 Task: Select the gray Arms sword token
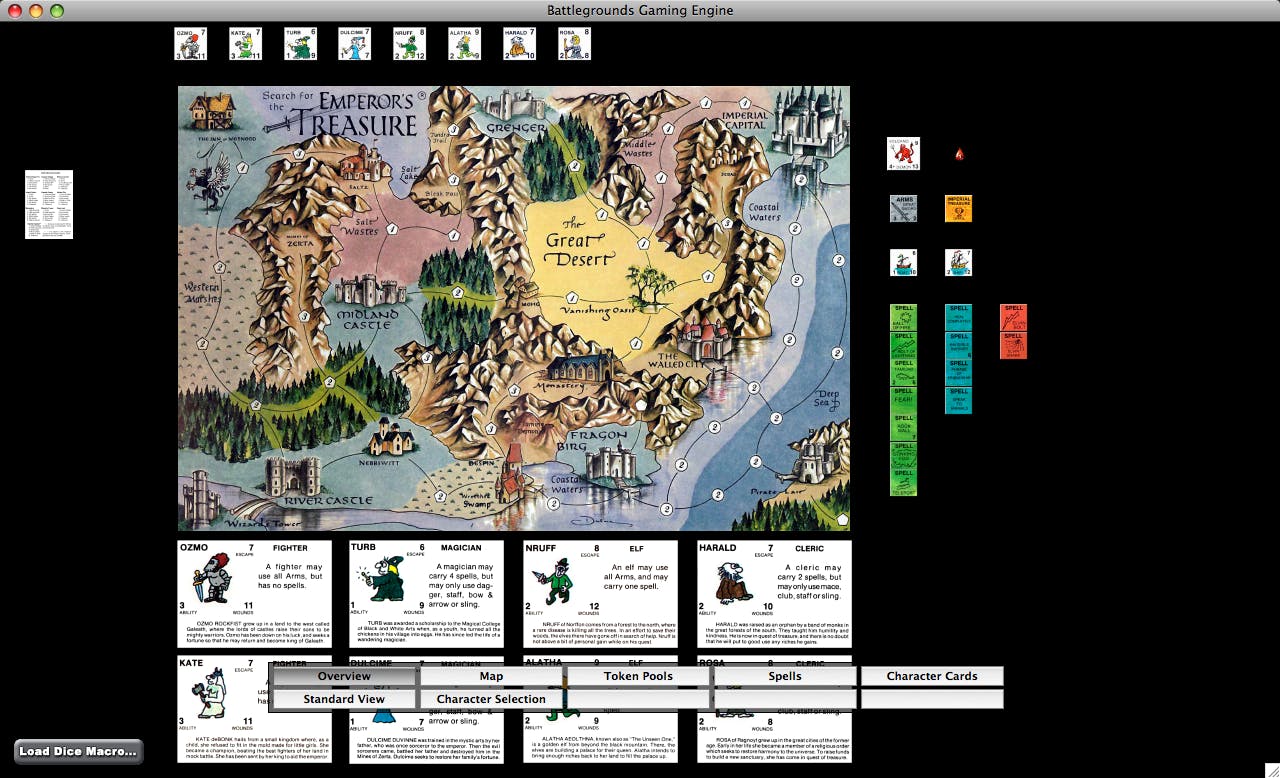click(903, 208)
